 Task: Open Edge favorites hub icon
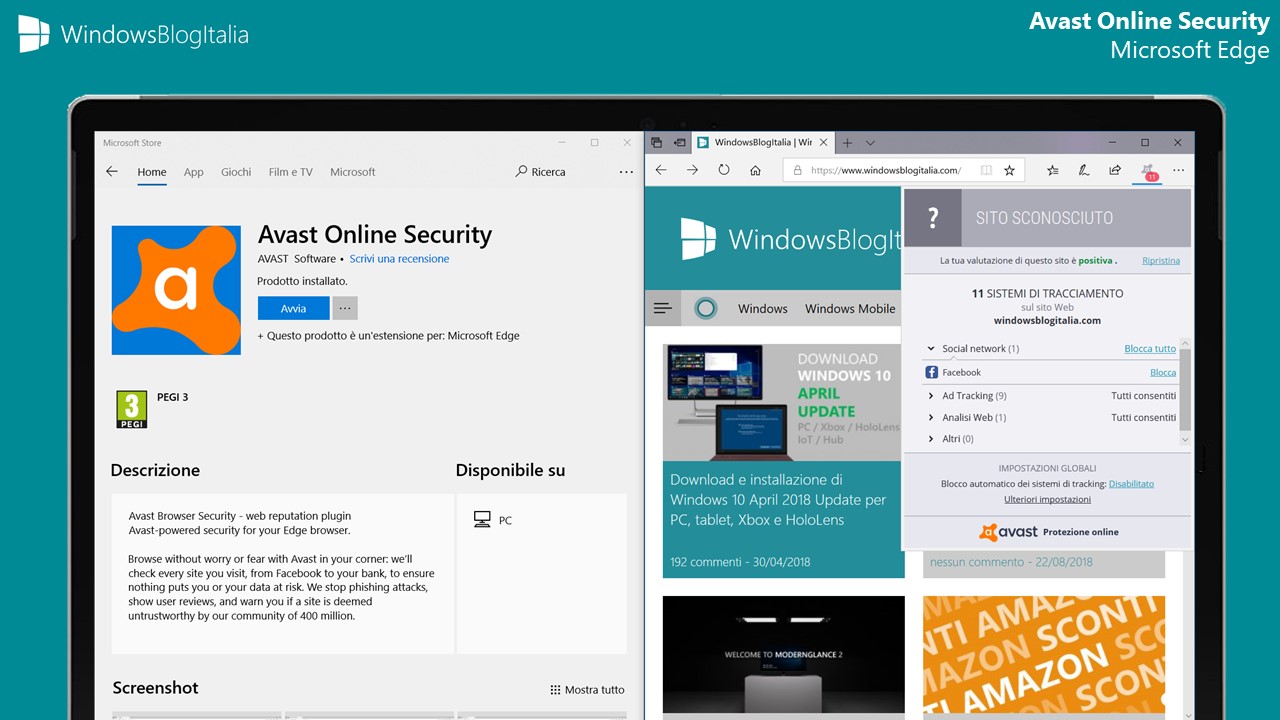(1053, 171)
